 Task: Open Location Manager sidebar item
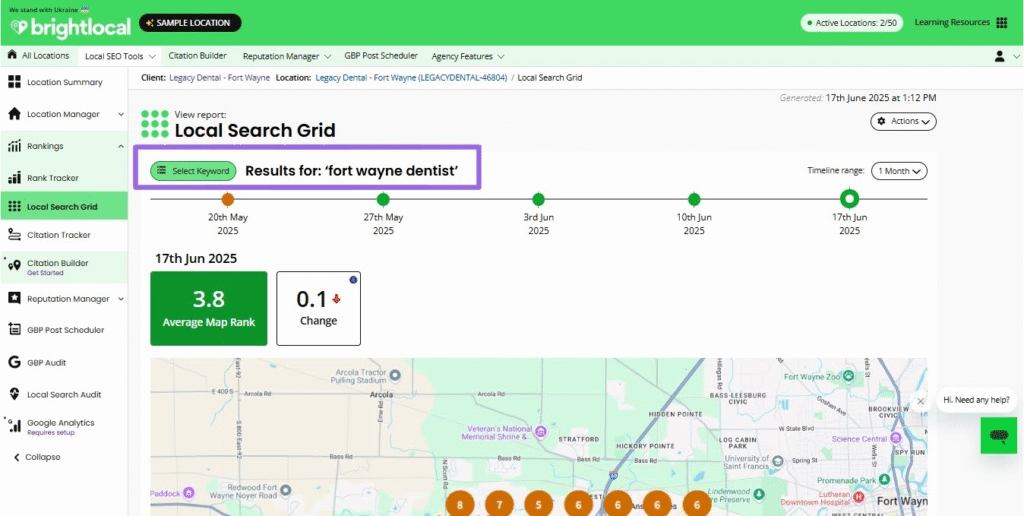coord(64,114)
